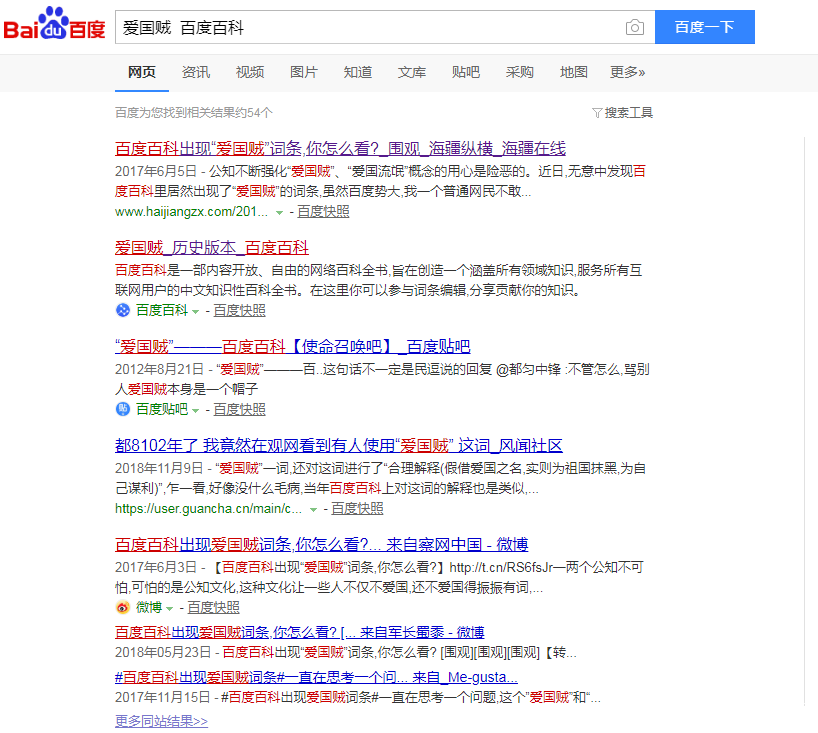Switch to the 图片 tab
The height and width of the screenshot is (733, 818).
click(304, 72)
